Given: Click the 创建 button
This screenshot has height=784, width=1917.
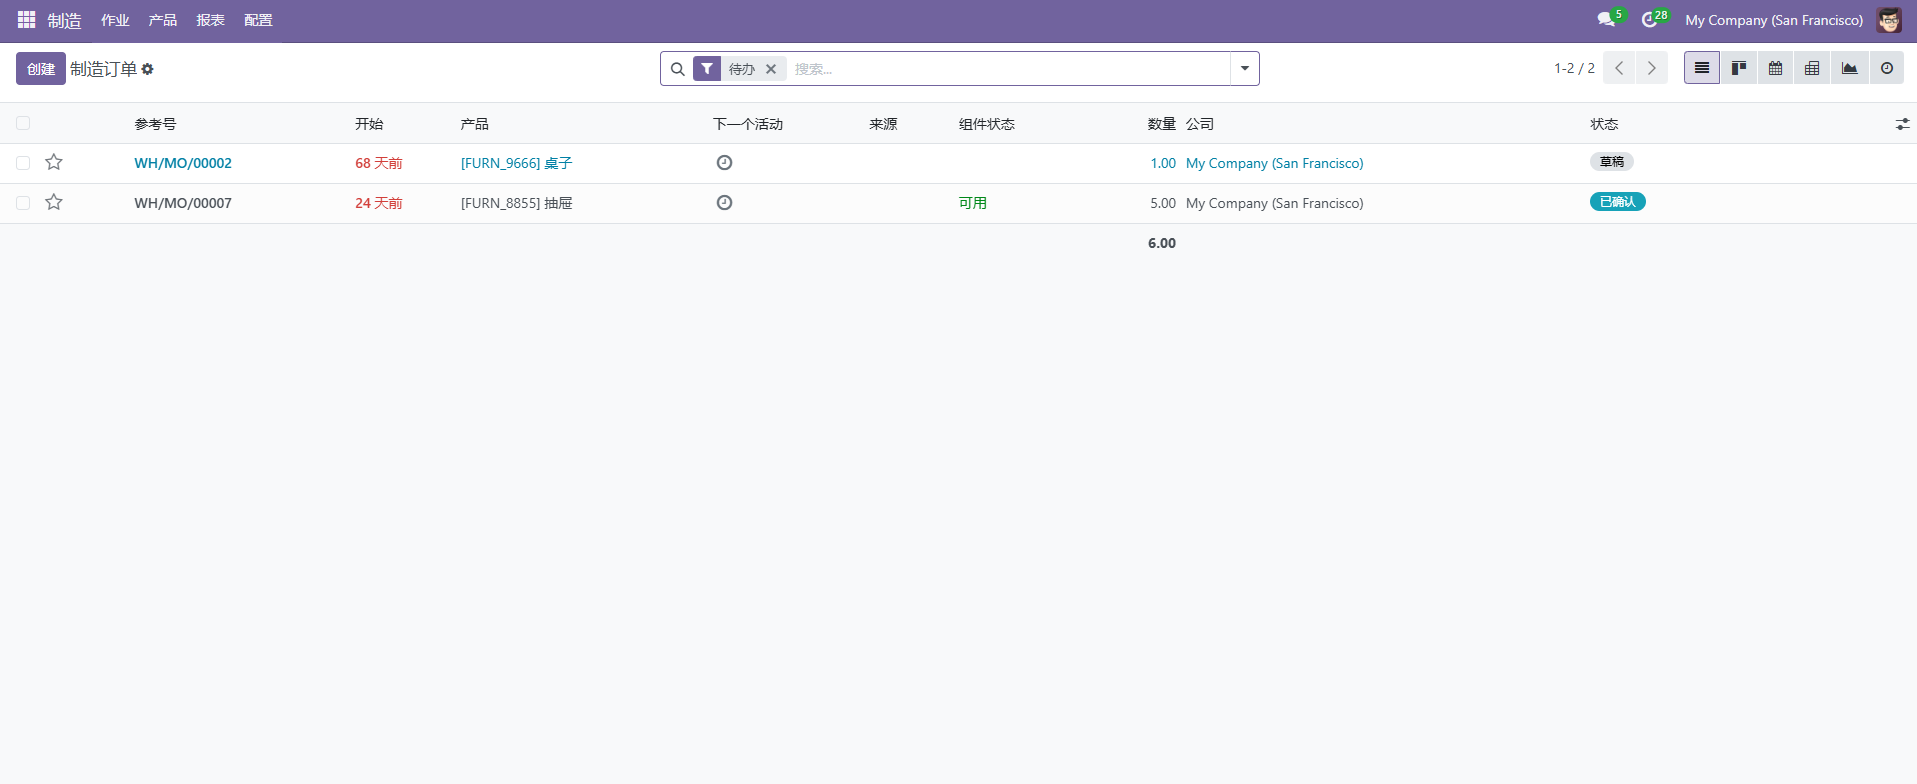Looking at the screenshot, I should click(41, 69).
